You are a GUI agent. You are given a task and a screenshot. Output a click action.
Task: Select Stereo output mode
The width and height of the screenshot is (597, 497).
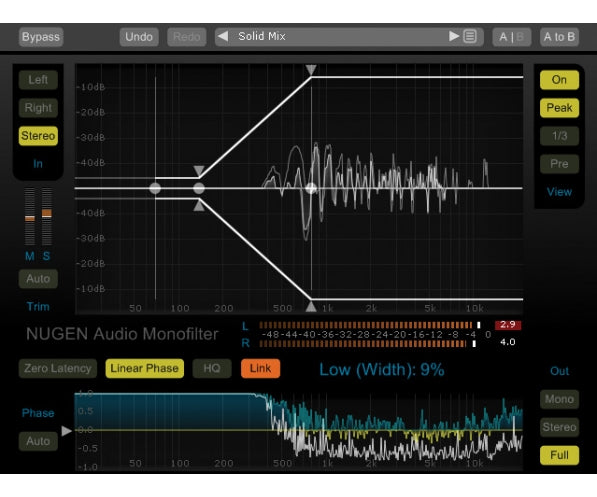tap(559, 427)
